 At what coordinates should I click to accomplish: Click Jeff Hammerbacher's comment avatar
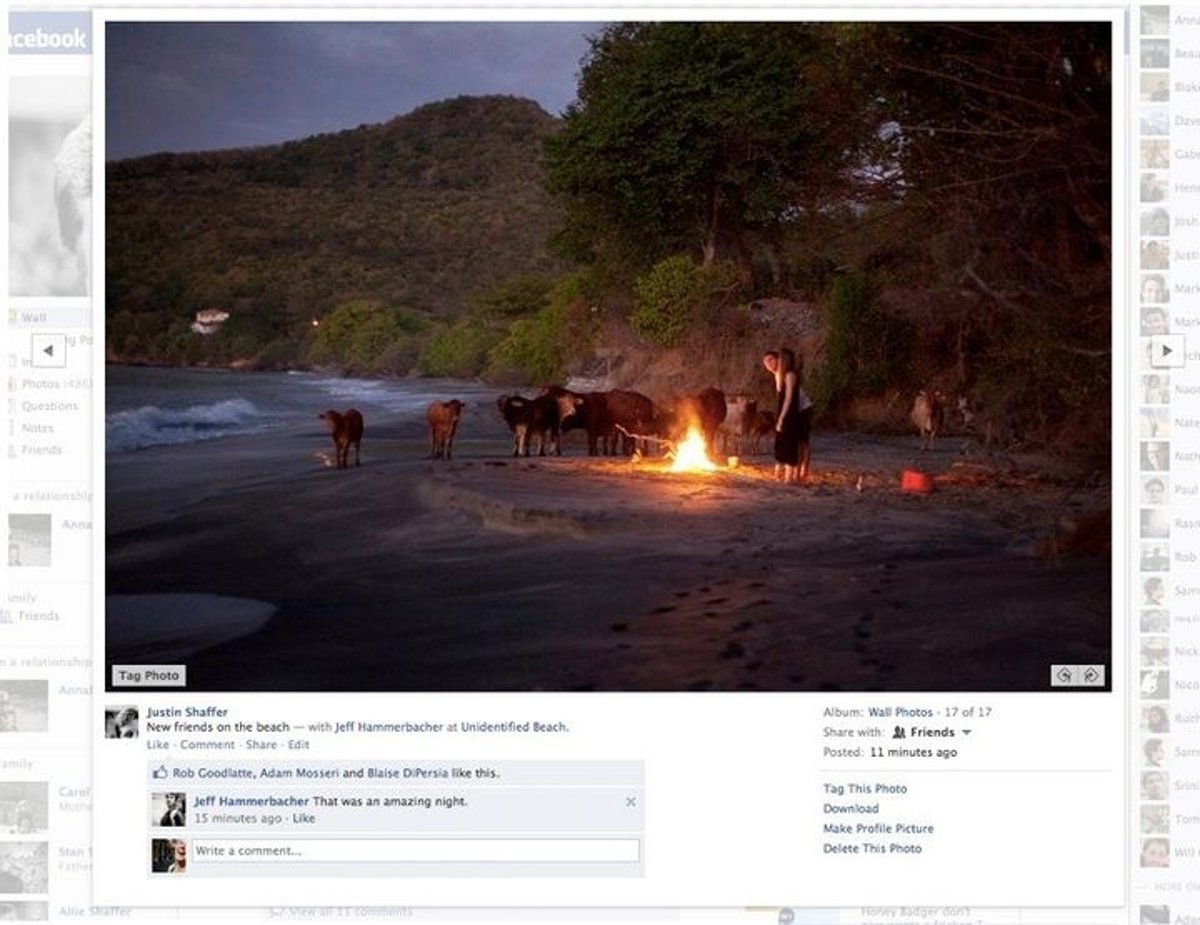[x=168, y=809]
